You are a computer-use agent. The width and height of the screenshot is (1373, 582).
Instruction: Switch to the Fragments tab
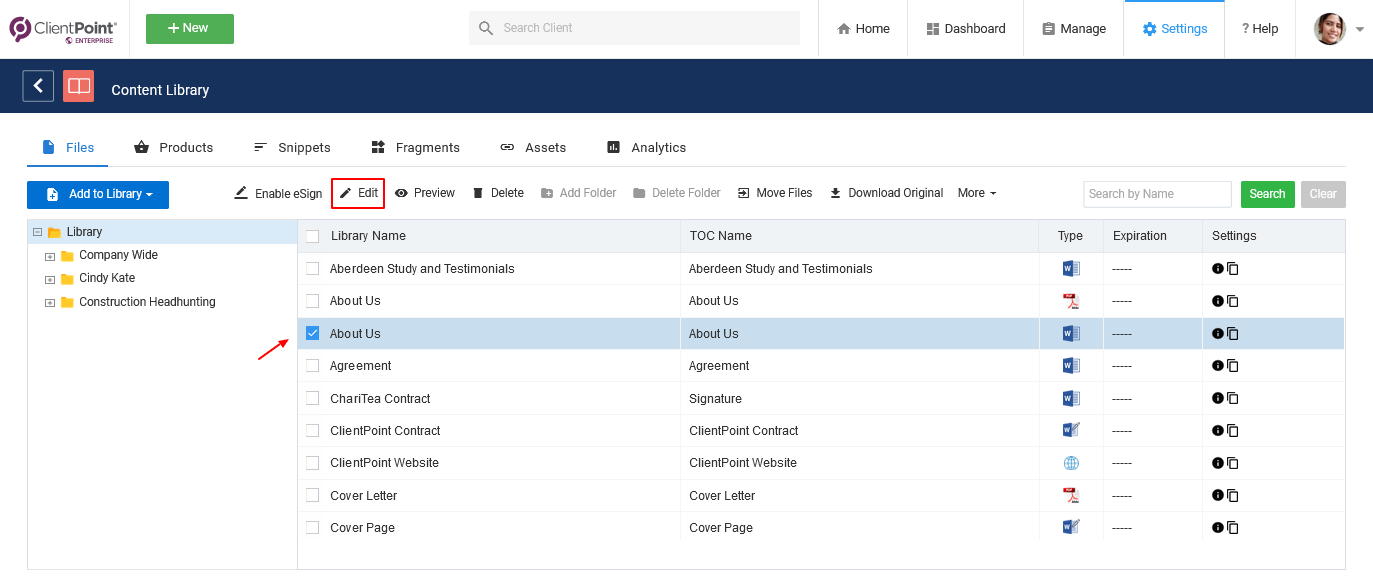pyautogui.click(x=415, y=147)
